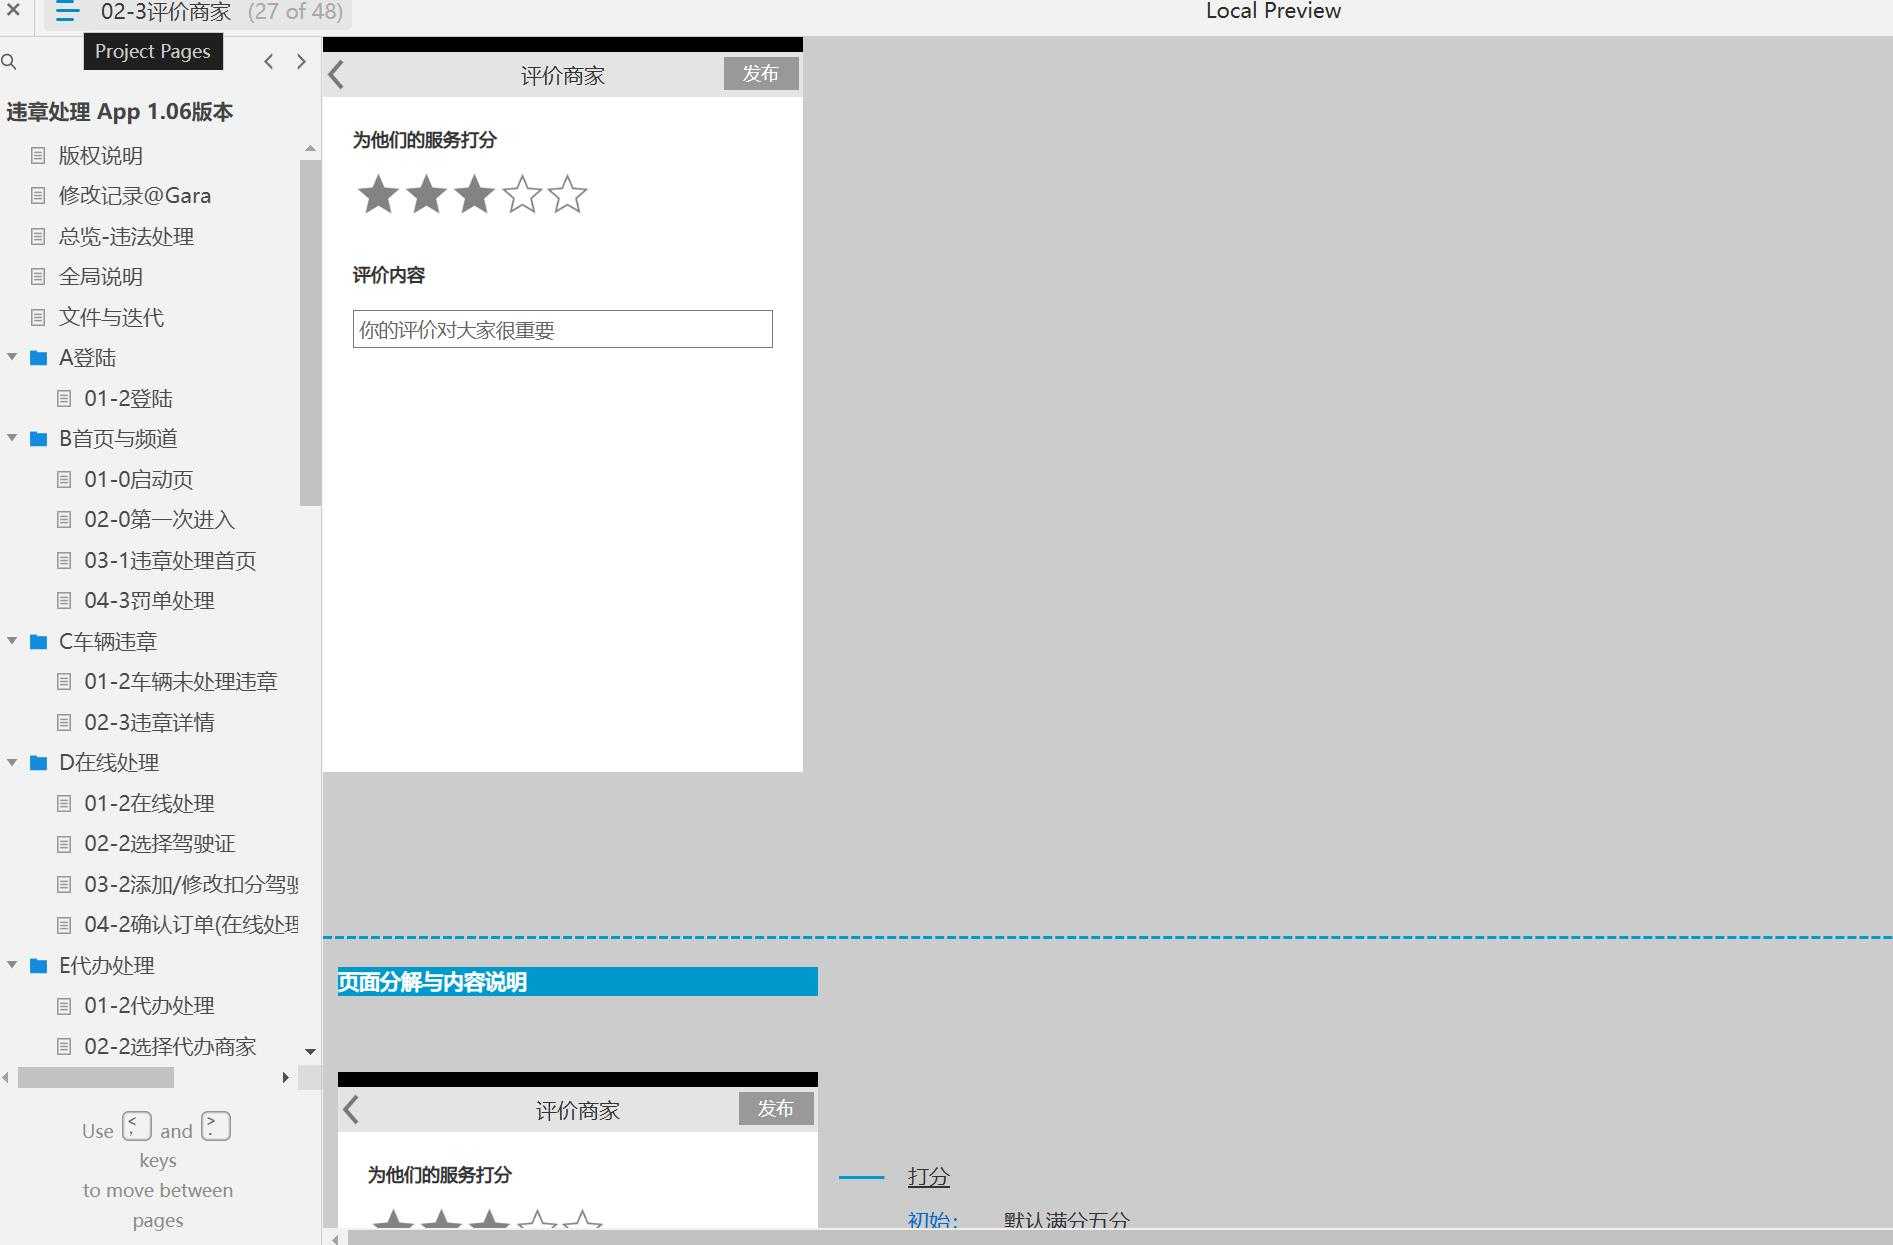
Task: Go to previous page using left arrow icon
Action: [x=268, y=61]
